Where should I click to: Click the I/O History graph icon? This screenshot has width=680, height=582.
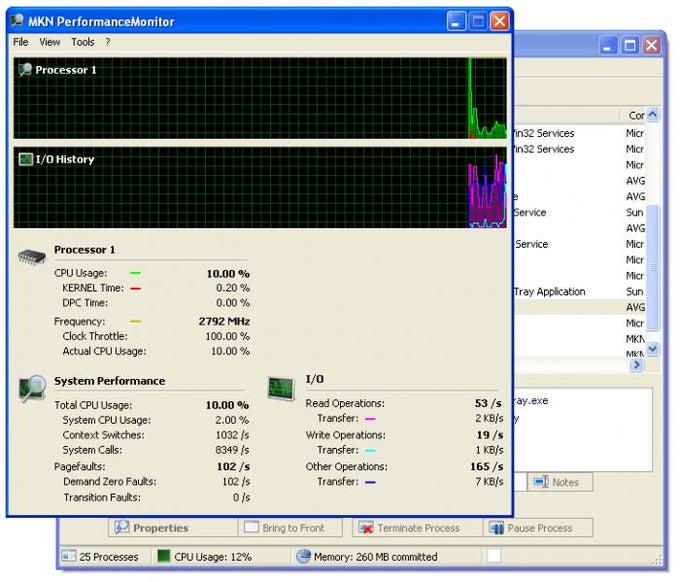click(26, 159)
